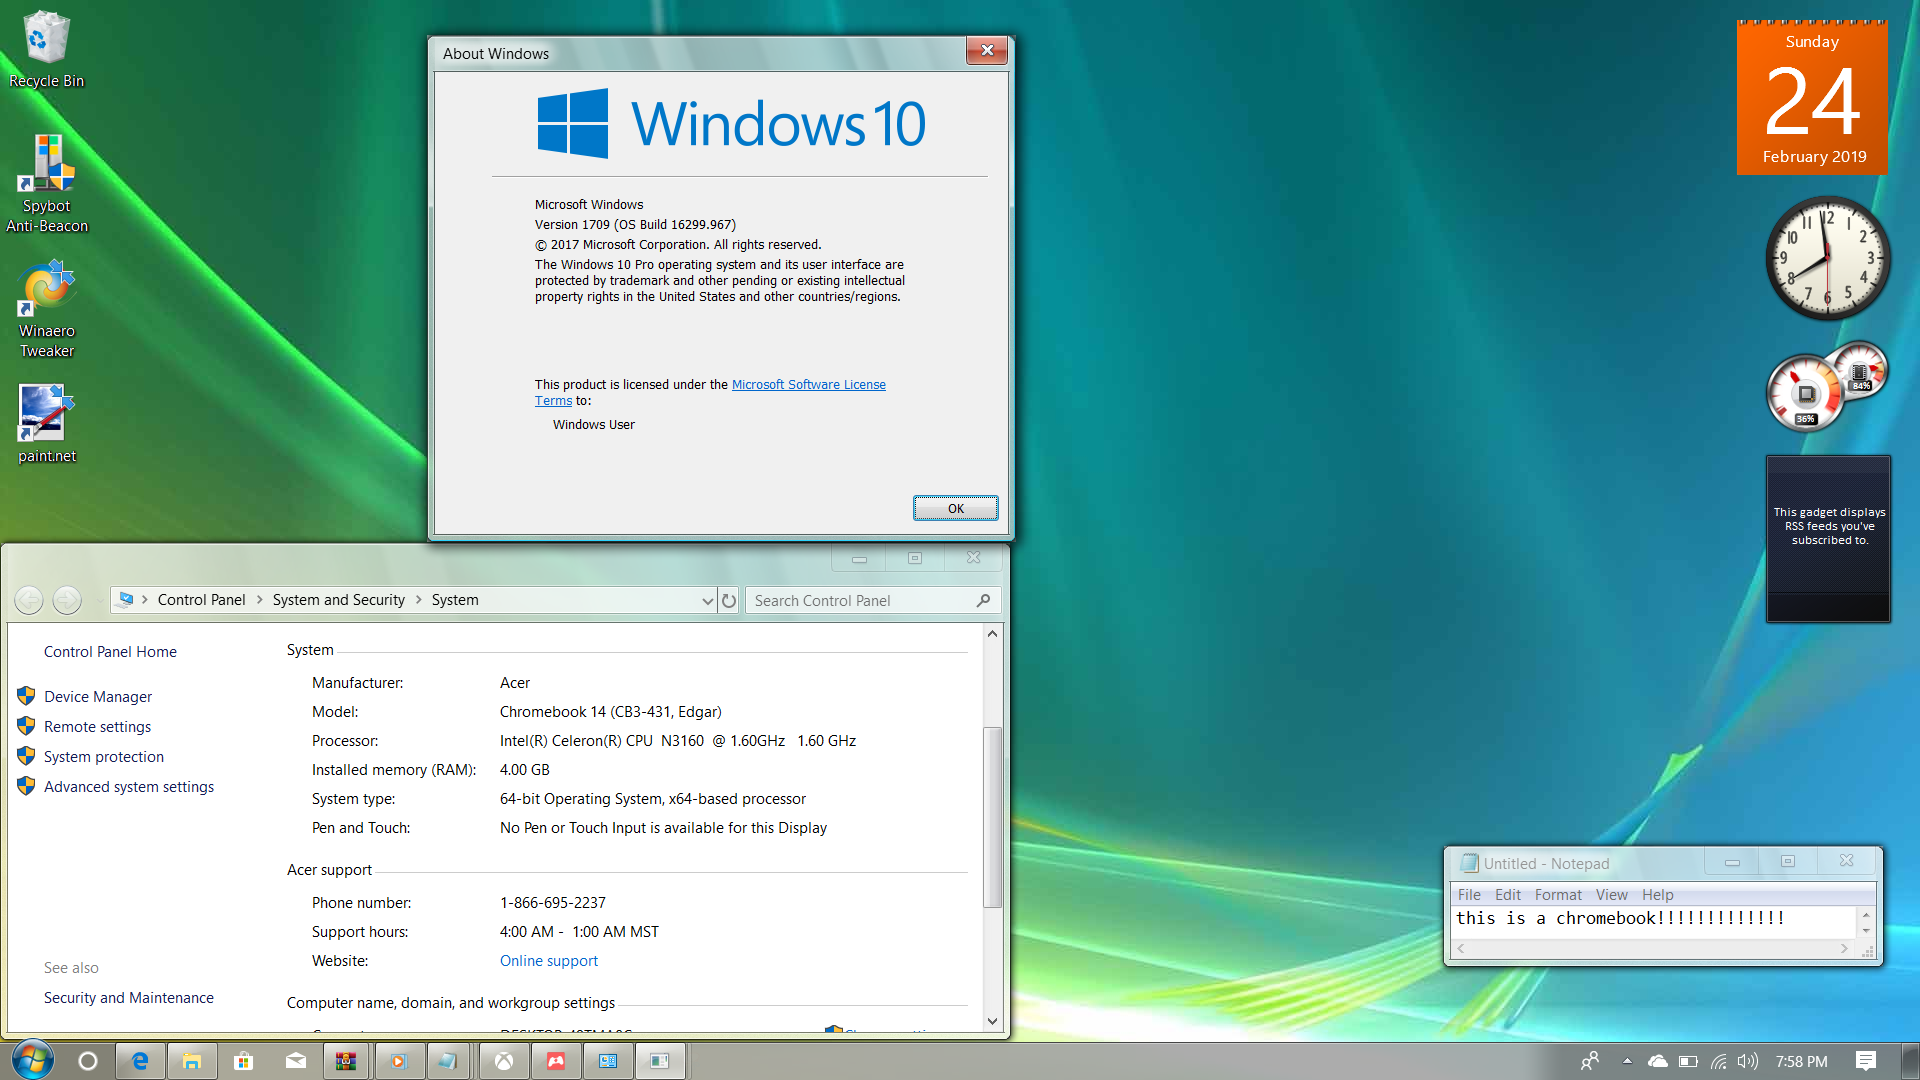The image size is (1920, 1080).
Task: Open the Edit menu in Notepad
Action: pyautogui.click(x=1507, y=895)
